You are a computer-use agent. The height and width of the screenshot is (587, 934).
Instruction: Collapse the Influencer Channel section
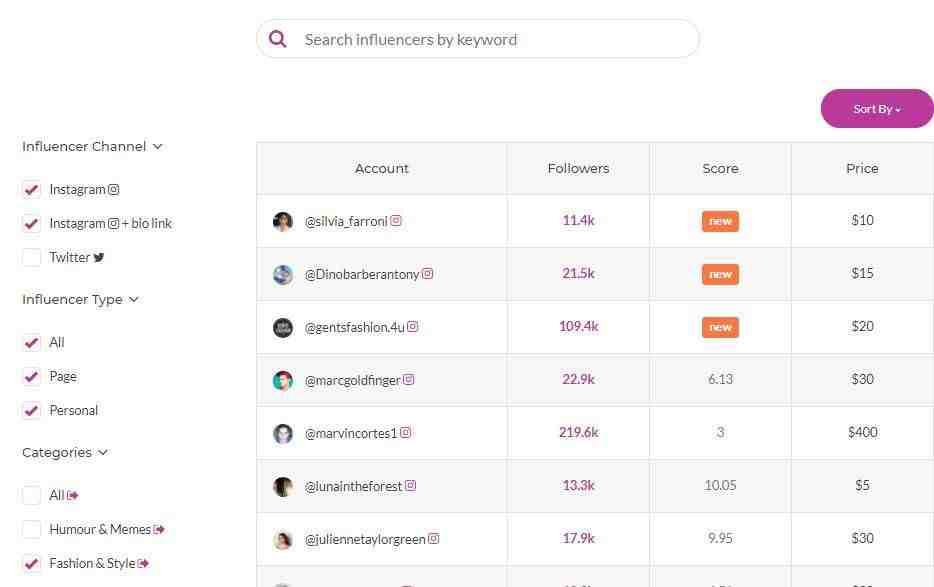(157, 147)
